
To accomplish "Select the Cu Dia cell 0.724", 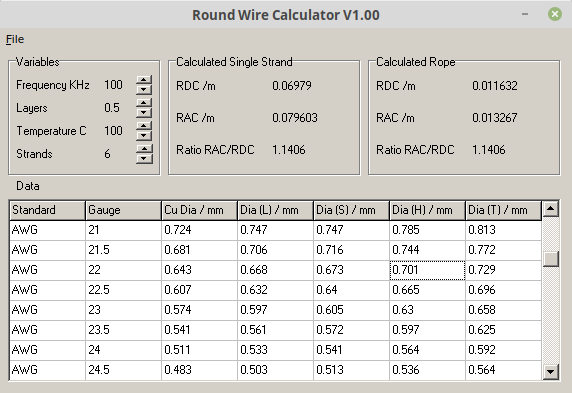I will click(199, 230).
